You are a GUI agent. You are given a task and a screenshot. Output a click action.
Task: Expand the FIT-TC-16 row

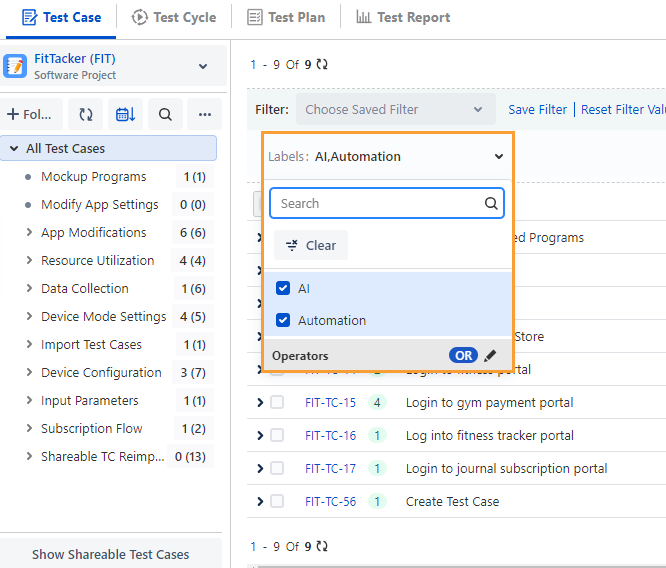(260, 435)
